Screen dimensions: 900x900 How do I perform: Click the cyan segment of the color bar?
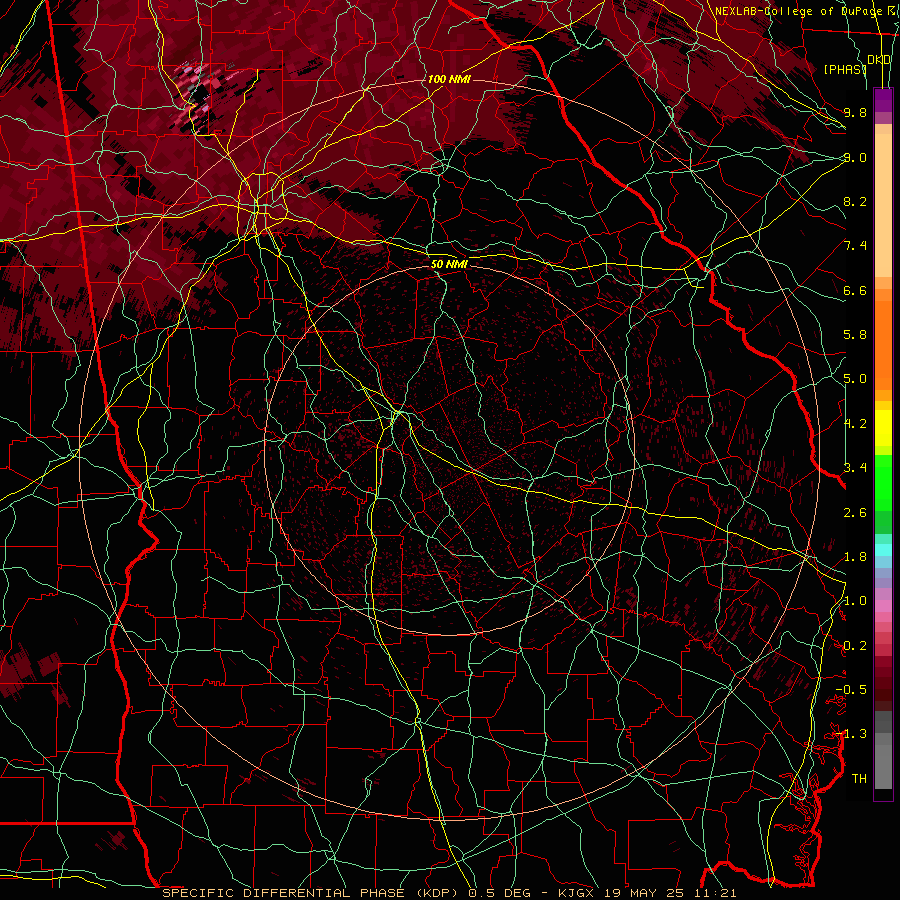883,550
